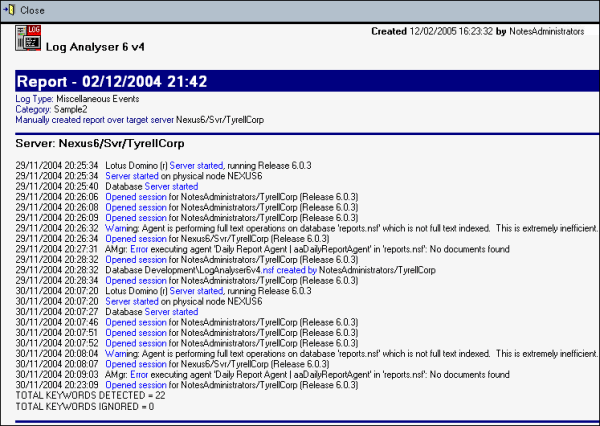This screenshot has height=426, width=600.
Task: Click Opened session at 30/11/2004 20:07:51
Action: (x=136, y=333)
